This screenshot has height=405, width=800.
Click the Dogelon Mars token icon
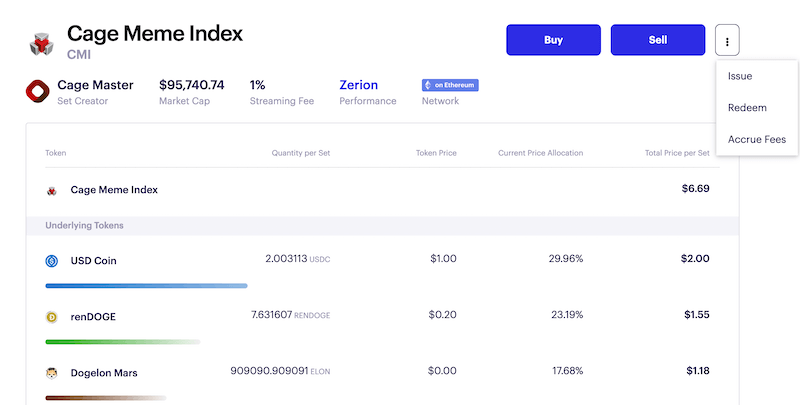(52, 373)
